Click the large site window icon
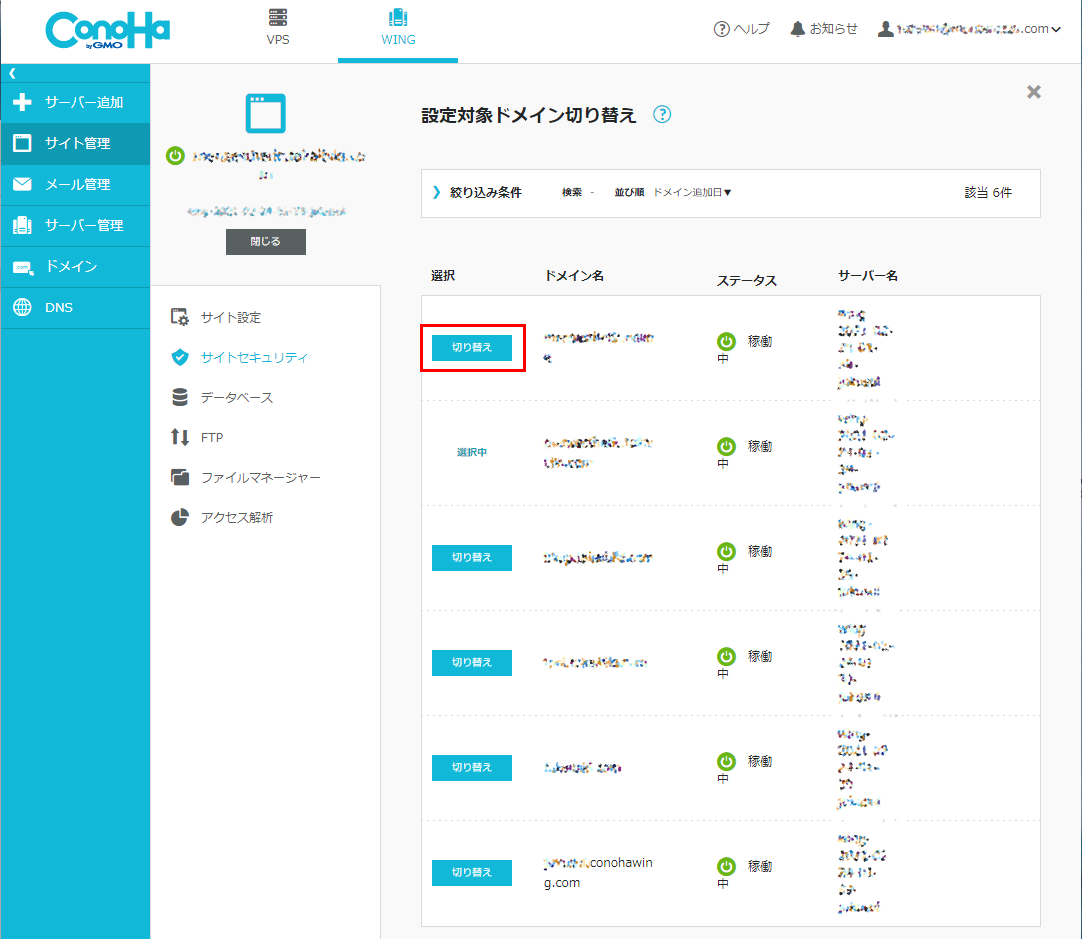The height and width of the screenshot is (939, 1082). (x=266, y=113)
